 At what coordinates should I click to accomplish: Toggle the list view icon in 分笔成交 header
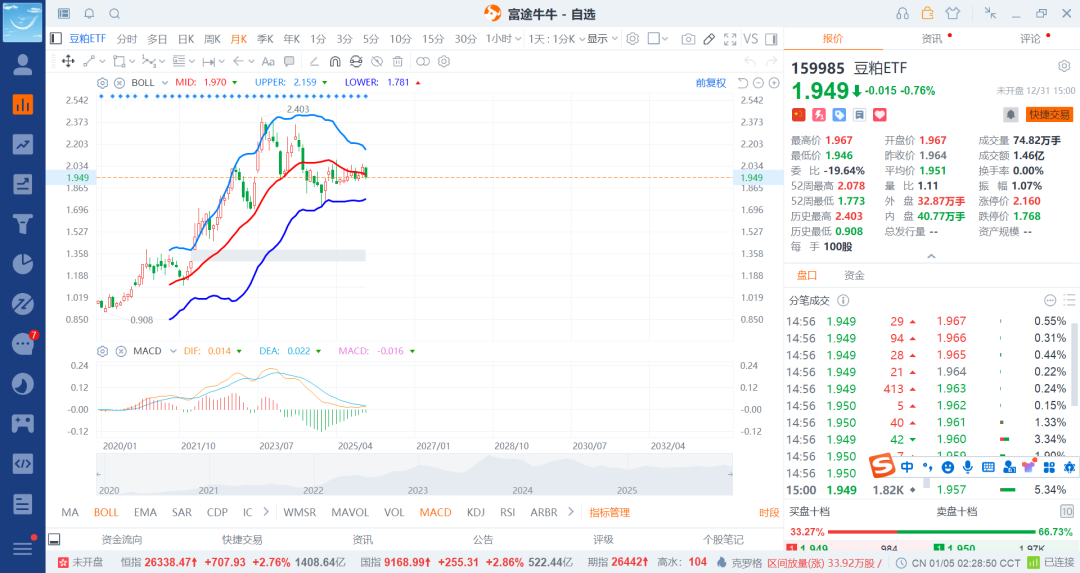(x=1069, y=300)
